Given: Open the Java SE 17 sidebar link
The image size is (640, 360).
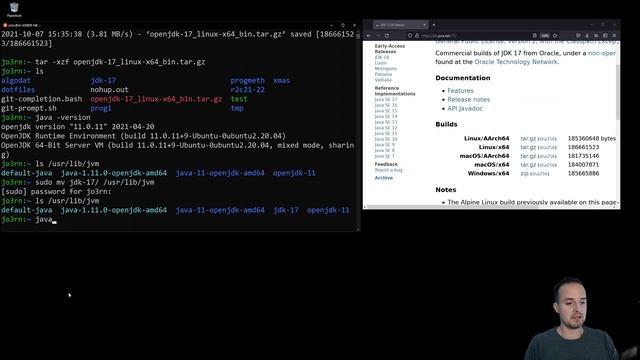Looking at the screenshot, I should 386,100.
